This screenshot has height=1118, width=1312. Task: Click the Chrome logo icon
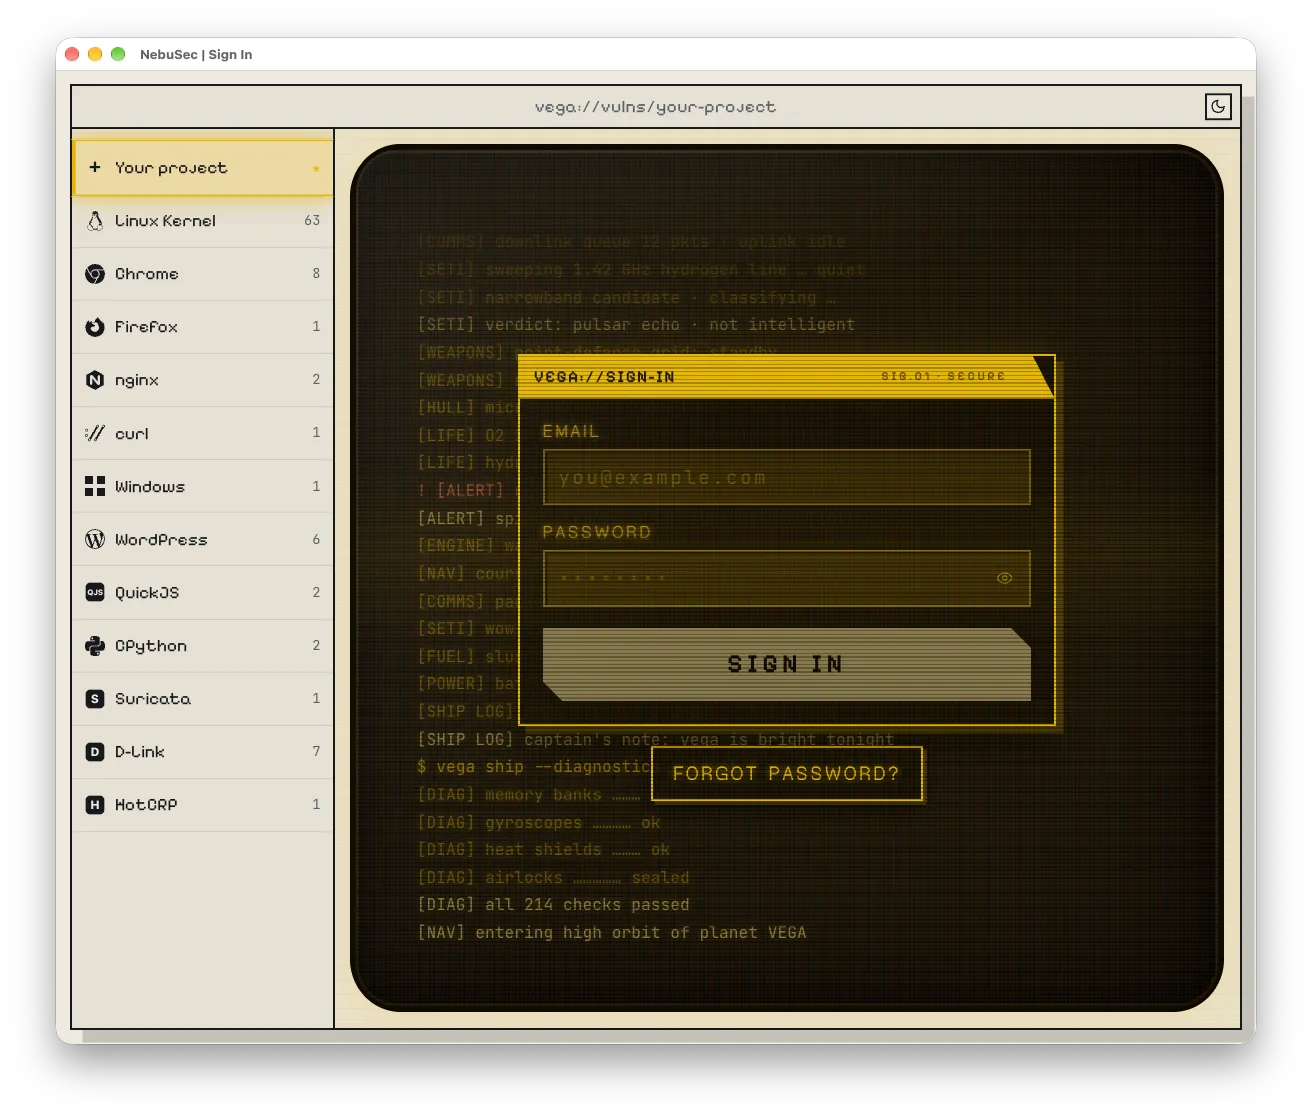point(95,274)
